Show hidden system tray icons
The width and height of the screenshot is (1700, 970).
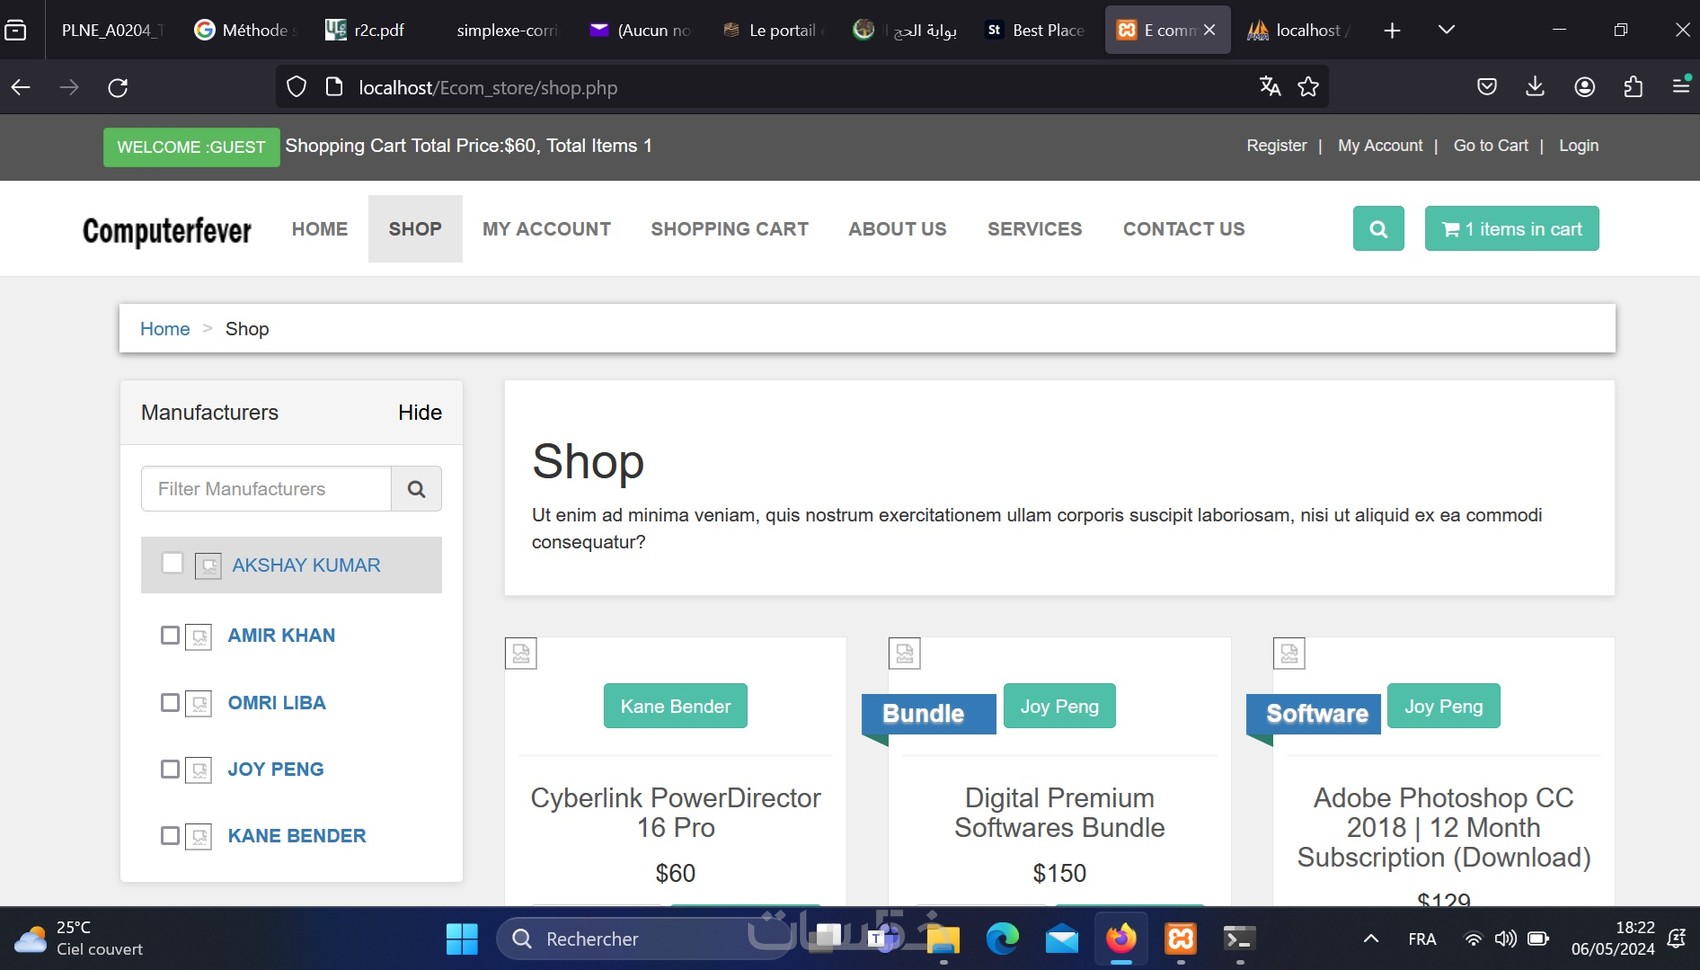click(1371, 939)
